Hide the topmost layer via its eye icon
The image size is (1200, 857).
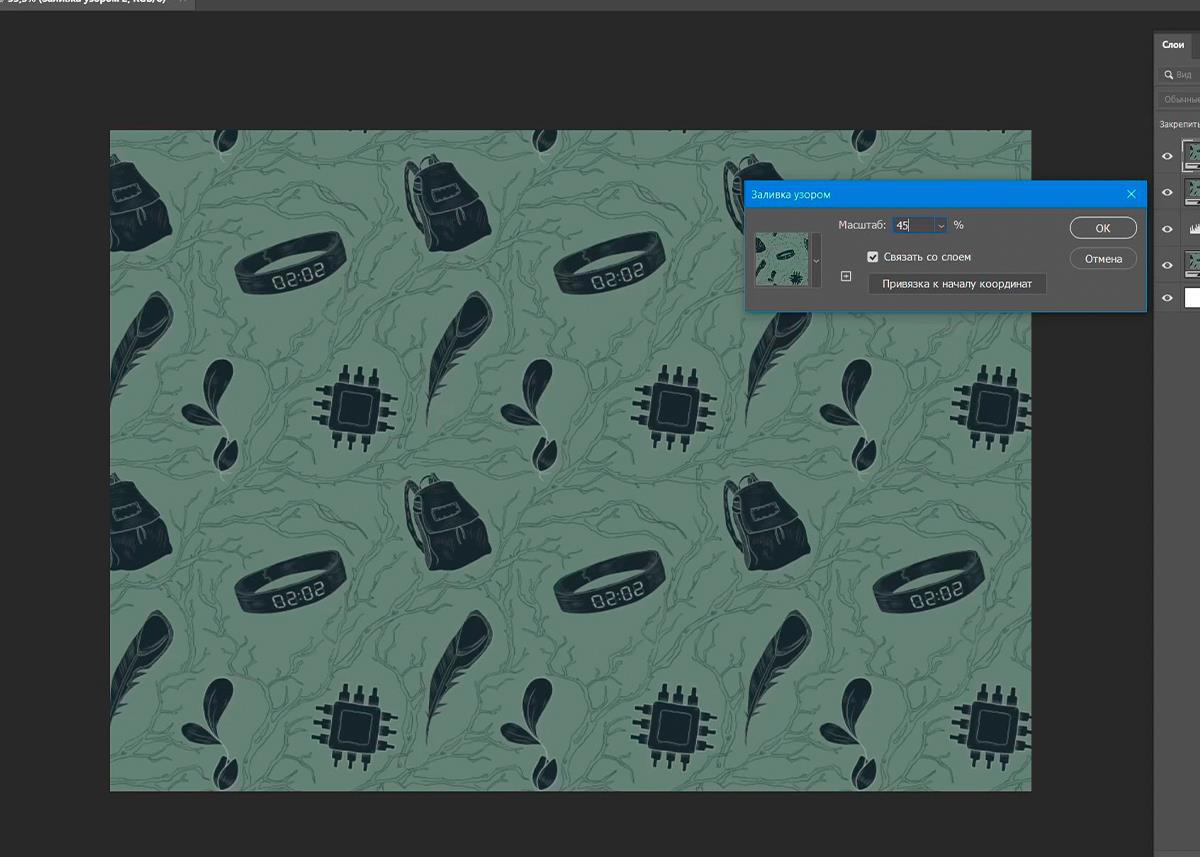(x=1167, y=156)
